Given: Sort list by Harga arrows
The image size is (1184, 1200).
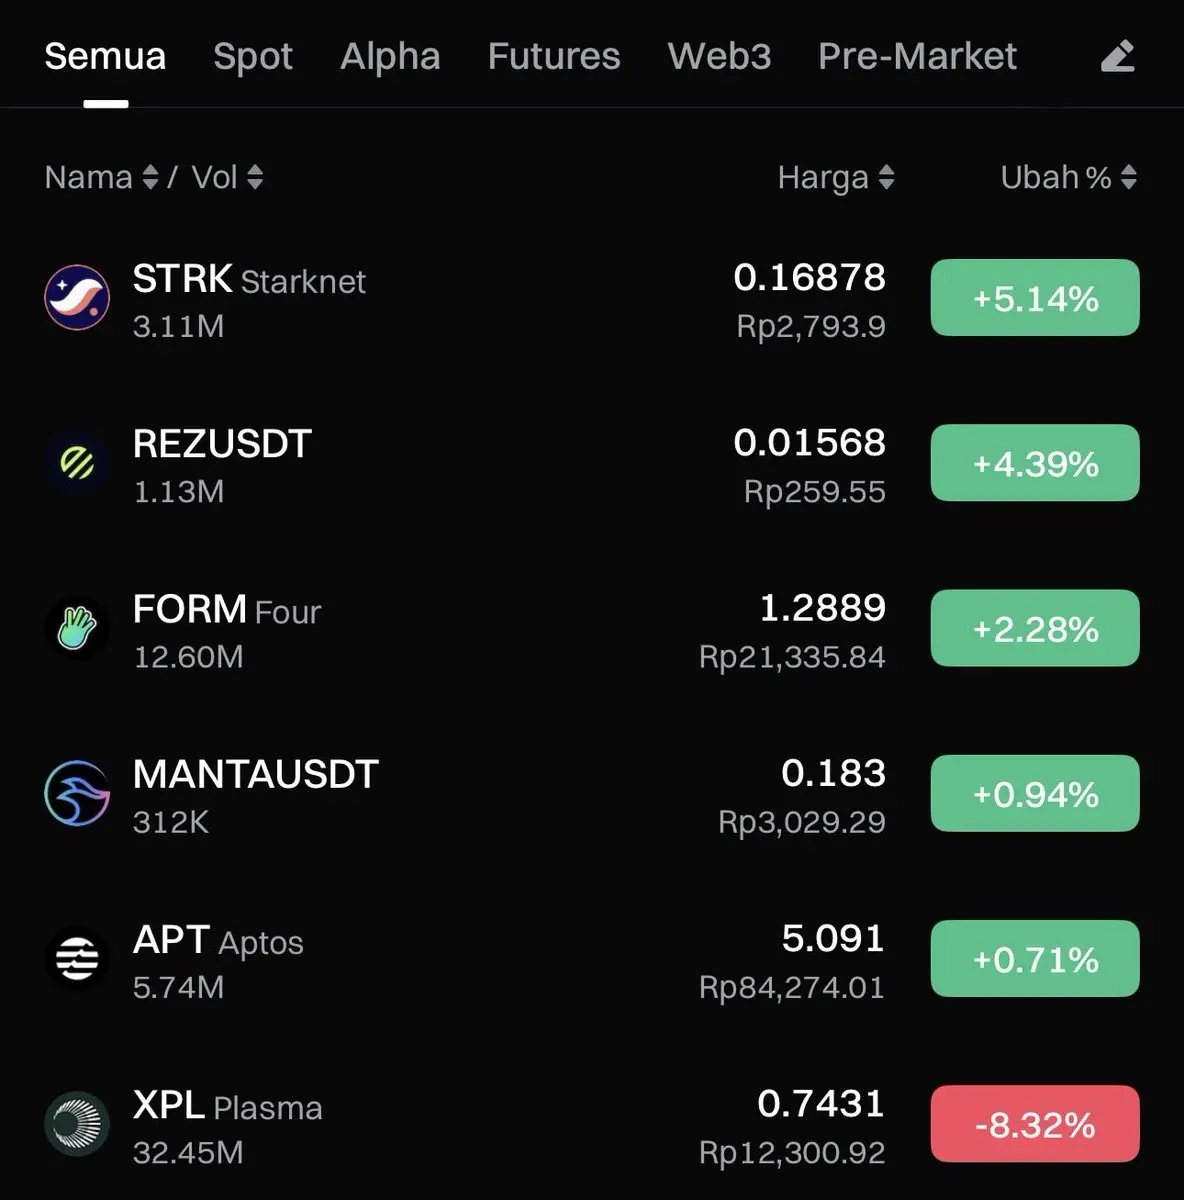Looking at the screenshot, I should pyautogui.click(x=886, y=178).
